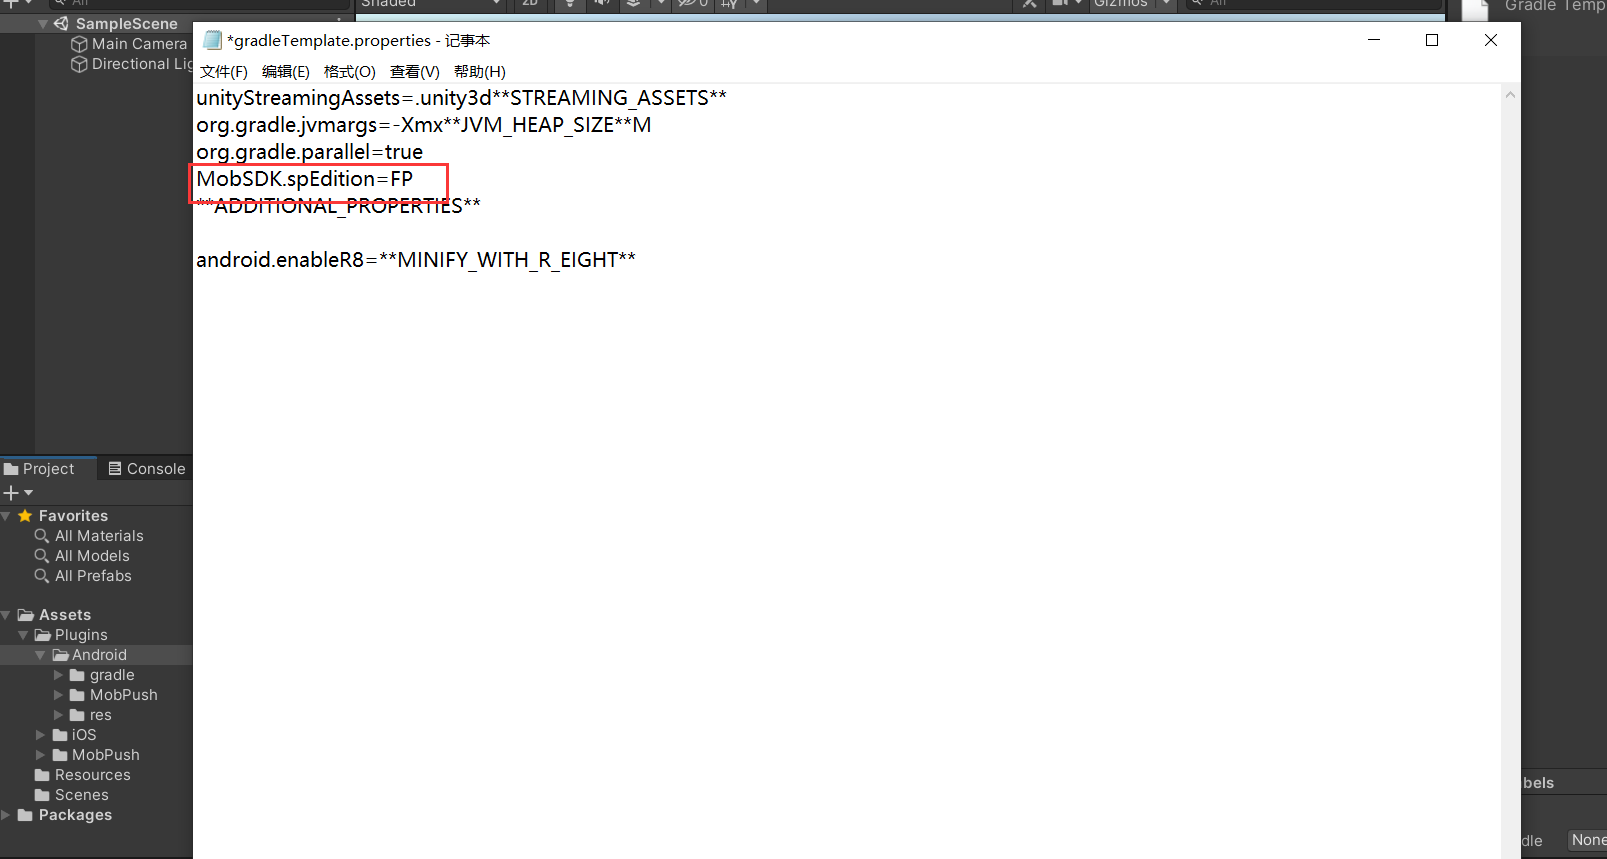Click the Assets open-folder icon

26,615
